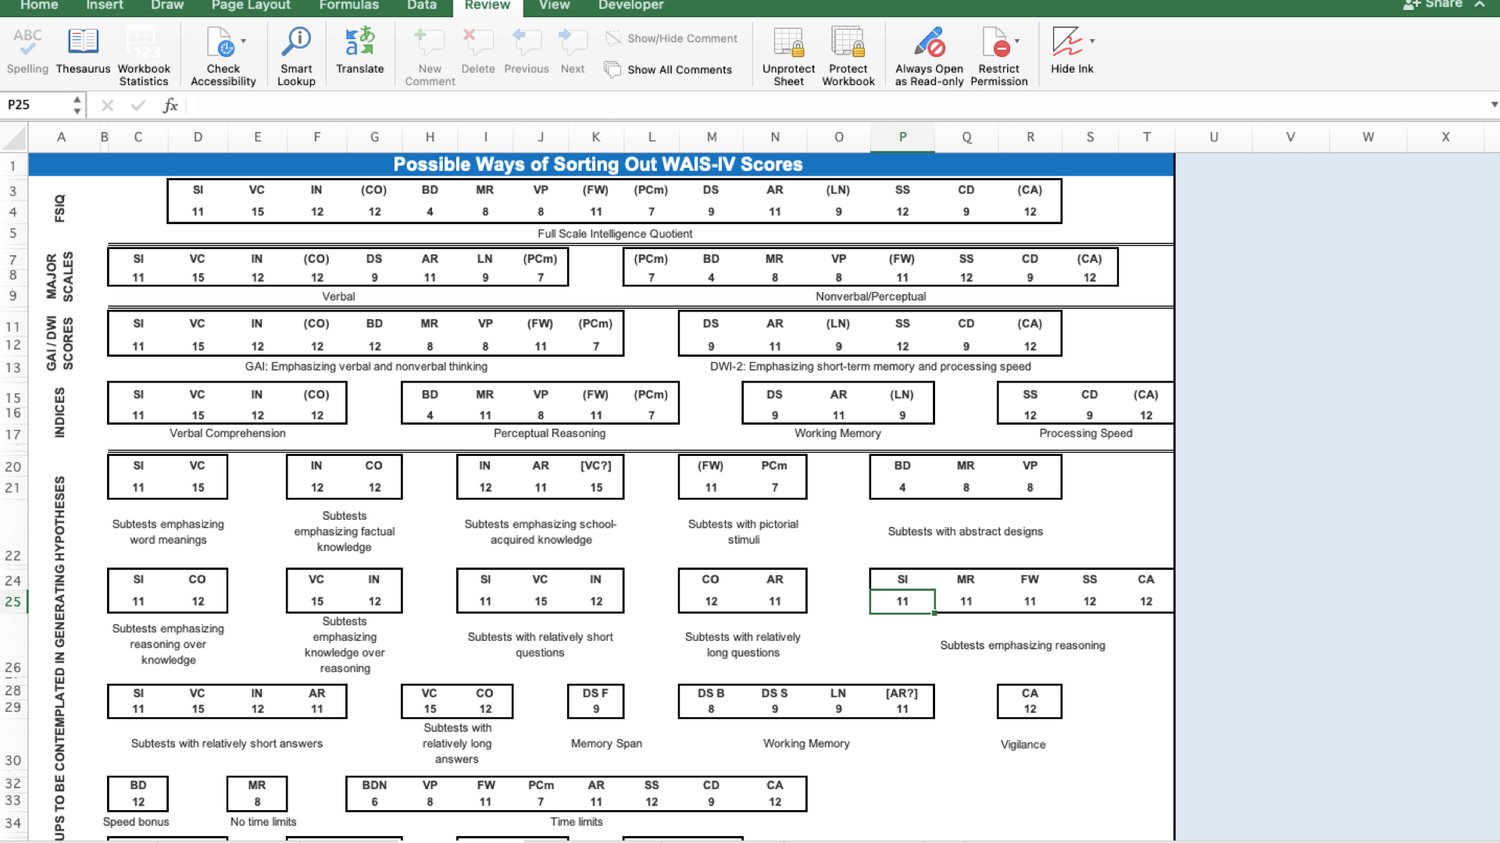Select the row 25 header

pyautogui.click(x=14, y=601)
